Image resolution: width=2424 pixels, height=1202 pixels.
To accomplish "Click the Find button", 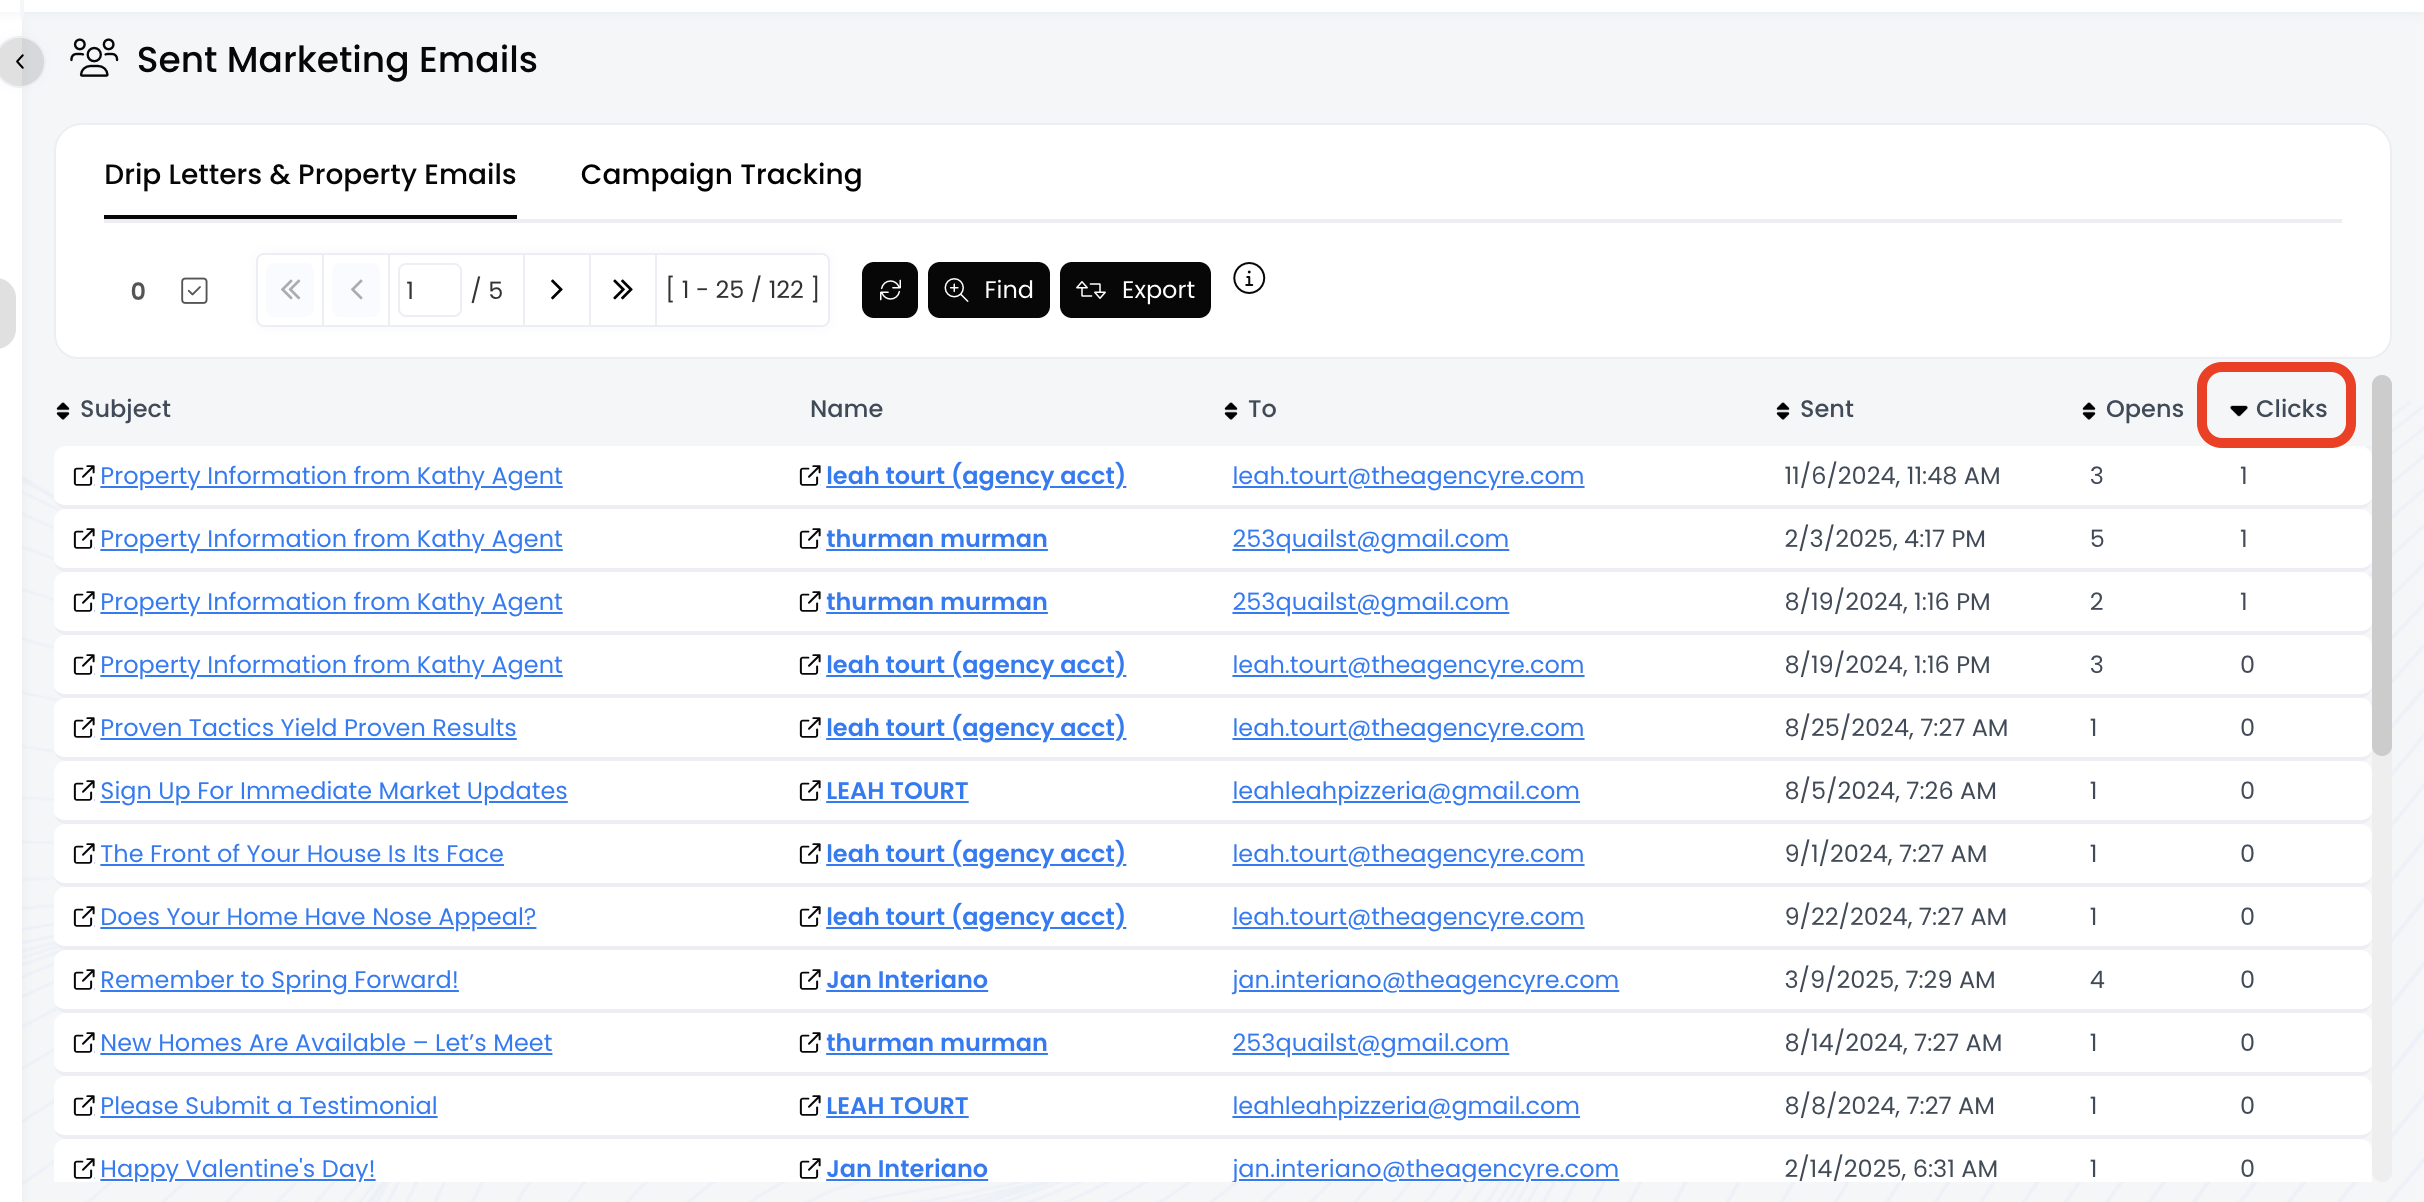I will click(x=988, y=290).
